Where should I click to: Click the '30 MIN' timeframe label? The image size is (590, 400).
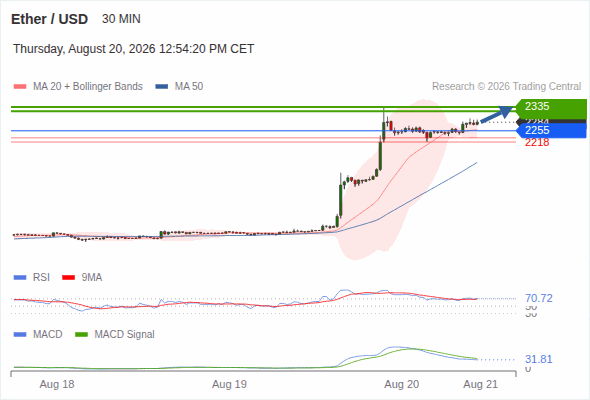point(121,19)
